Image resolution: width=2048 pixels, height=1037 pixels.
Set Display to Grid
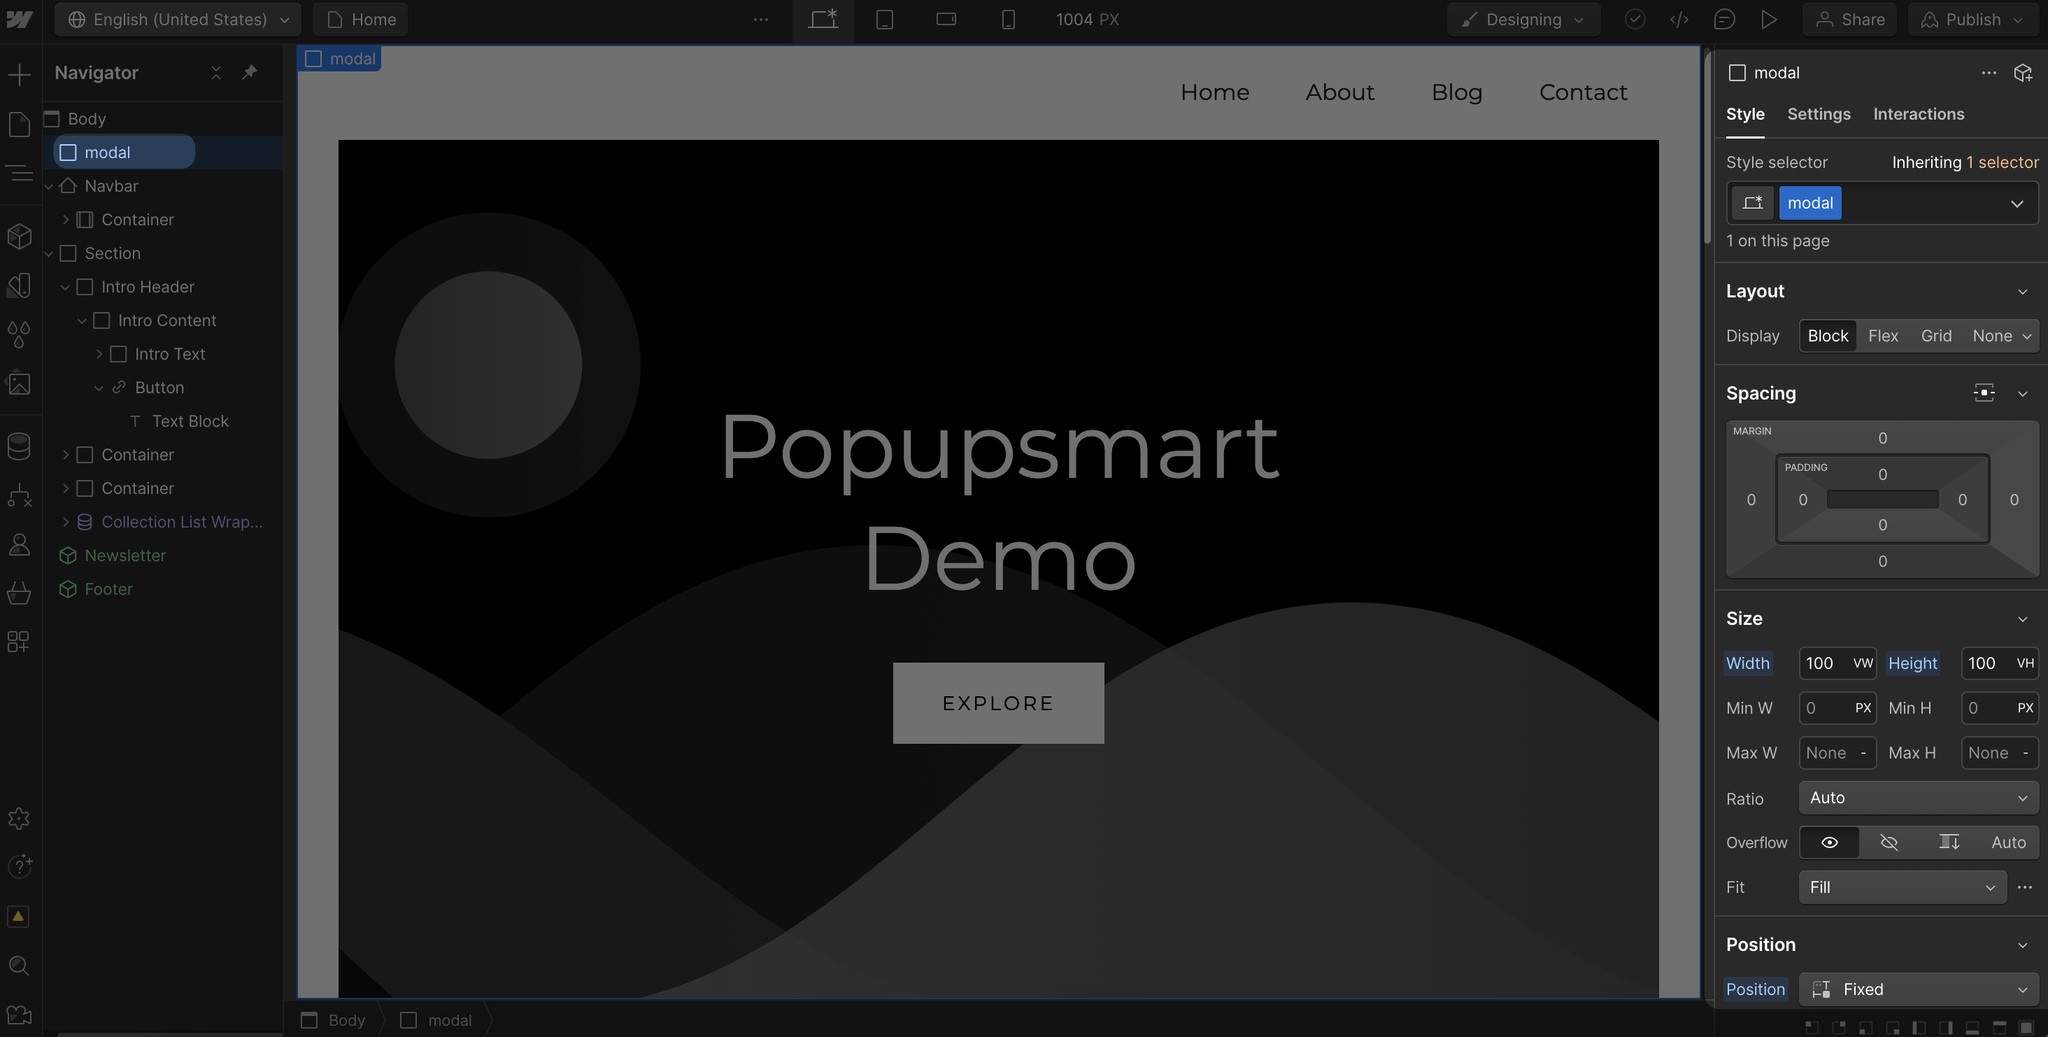click(1936, 336)
